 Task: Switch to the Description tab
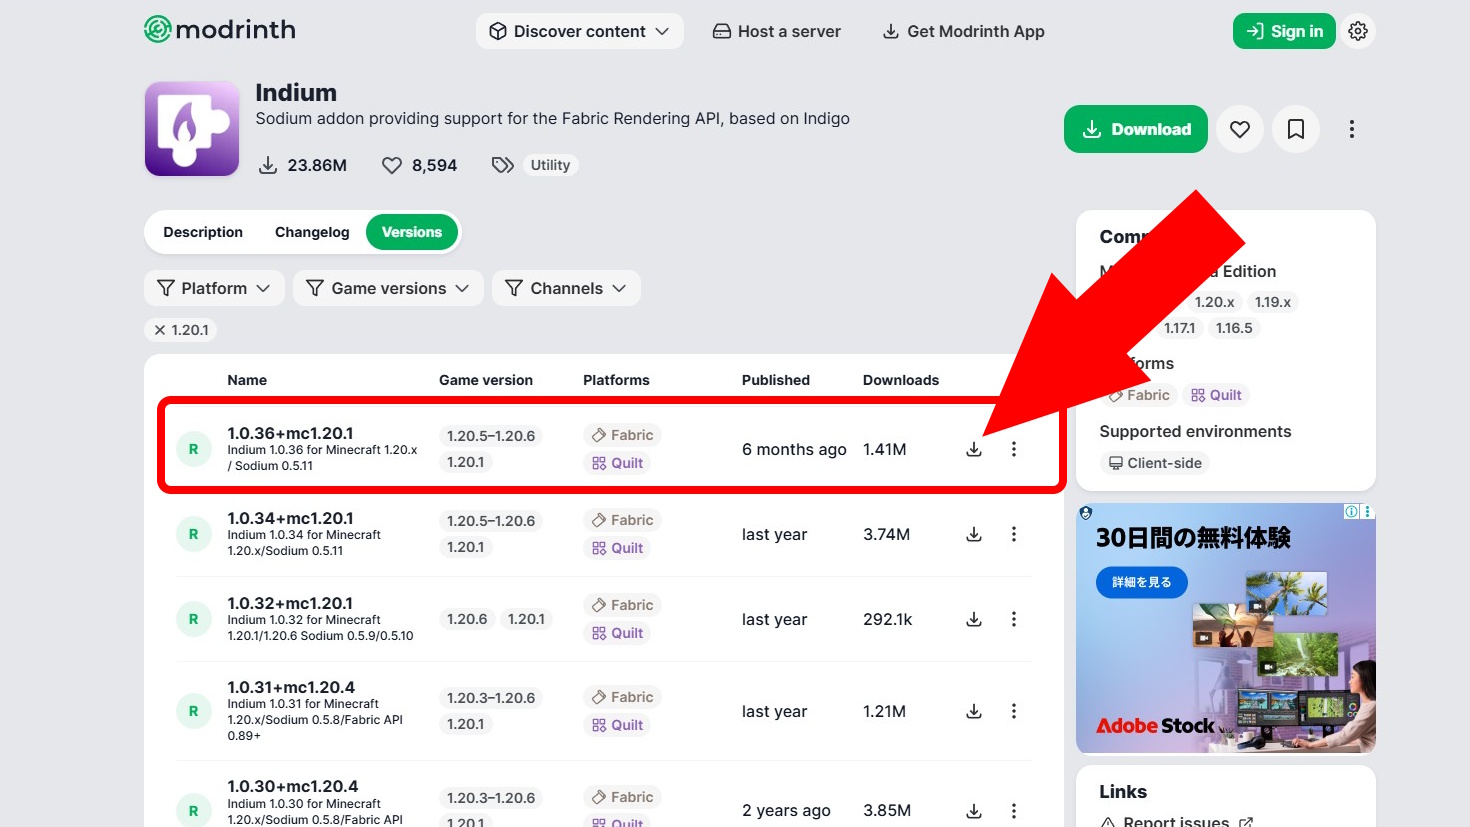coord(203,232)
